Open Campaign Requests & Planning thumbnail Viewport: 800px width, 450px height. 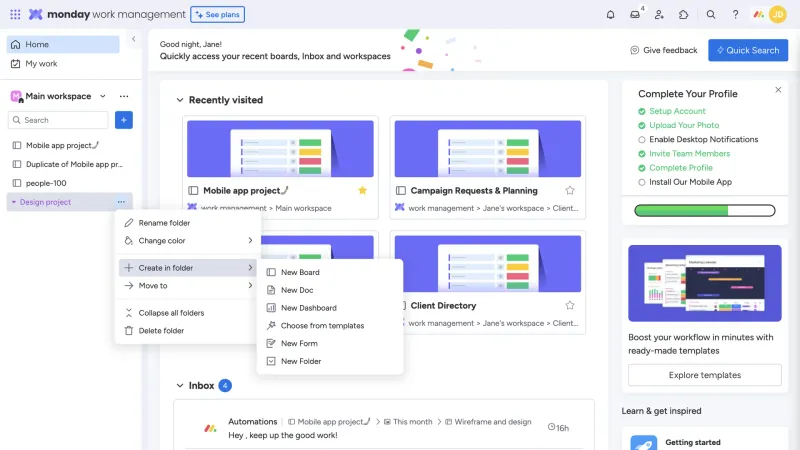click(488, 149)
